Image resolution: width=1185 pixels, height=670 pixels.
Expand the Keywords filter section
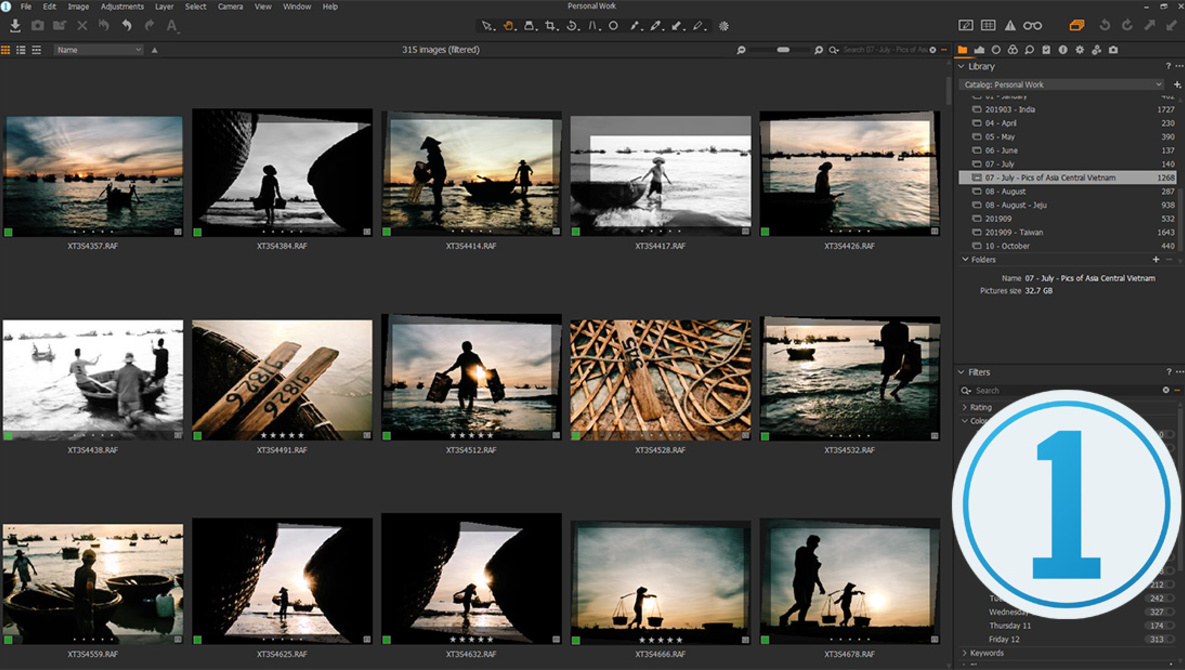tap(985, 653)
